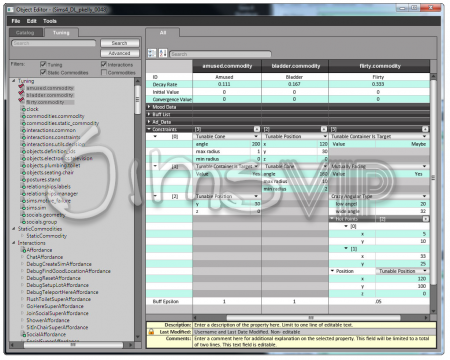Click green icon beside commodities.static_commodity
The height and width of the screenshot is (360, 450).
pyautogui.click(x=24, y=123)
